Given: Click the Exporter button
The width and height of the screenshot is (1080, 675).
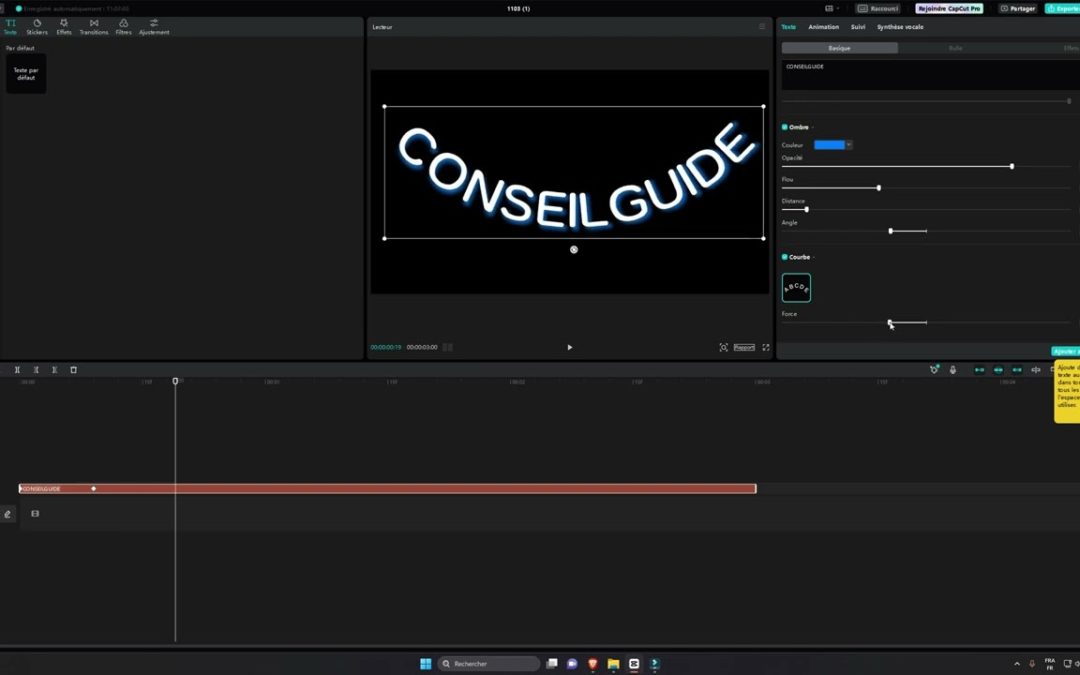Looking at the screenshot, I should (x=1062, y=8).
